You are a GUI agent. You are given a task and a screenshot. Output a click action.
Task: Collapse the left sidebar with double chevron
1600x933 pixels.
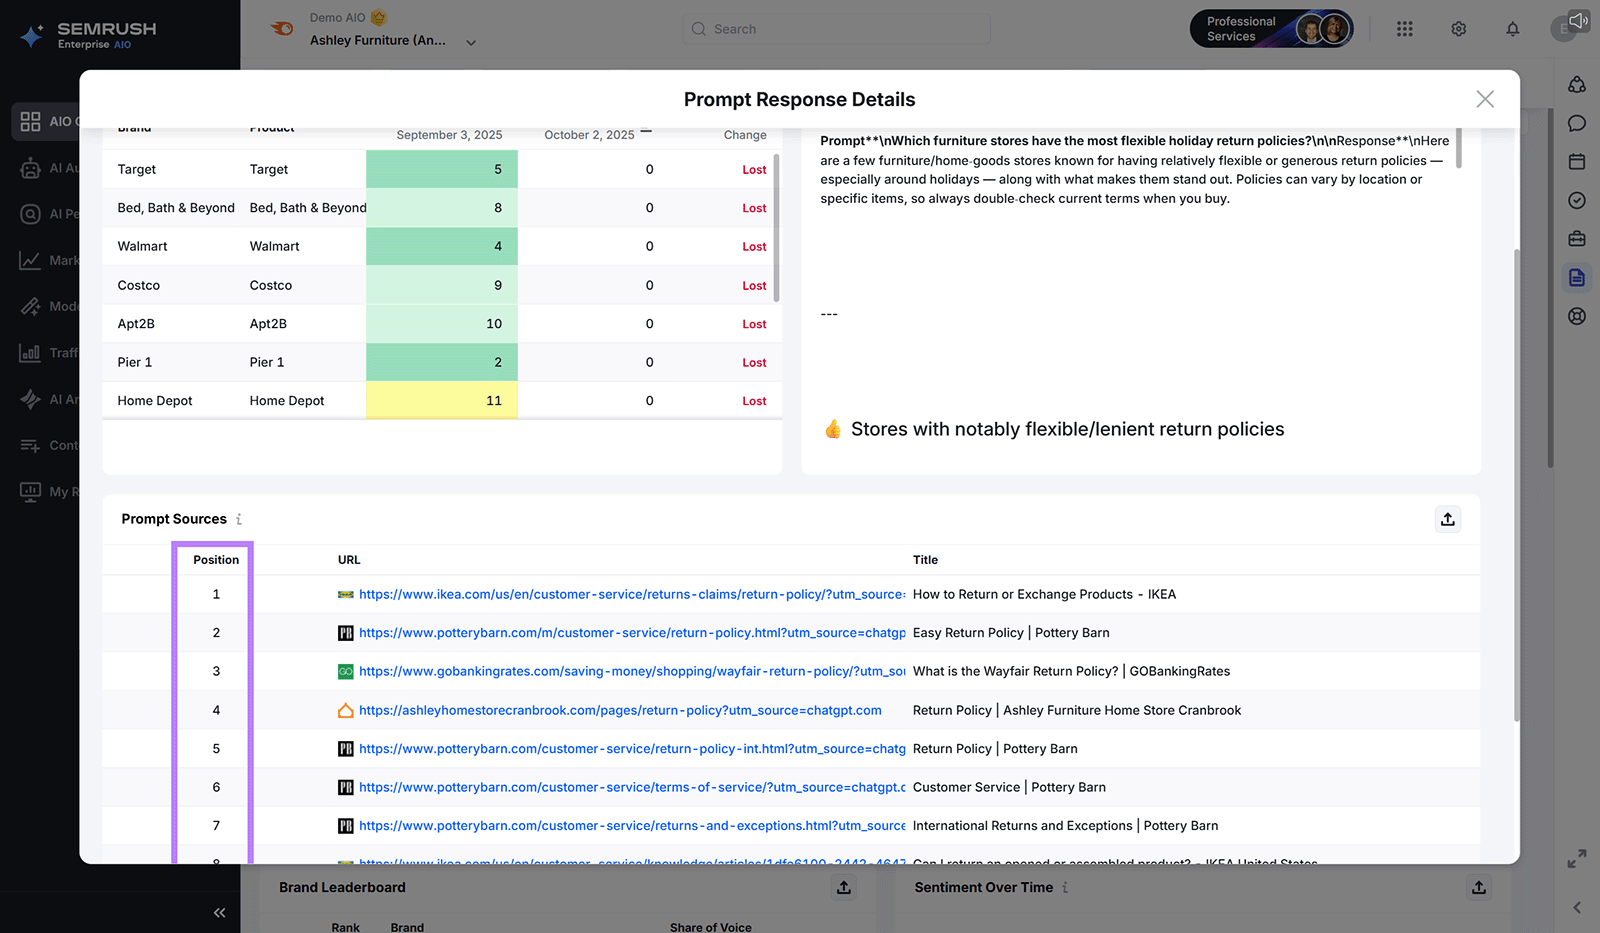pyautogui.click(x=219, y=912)
